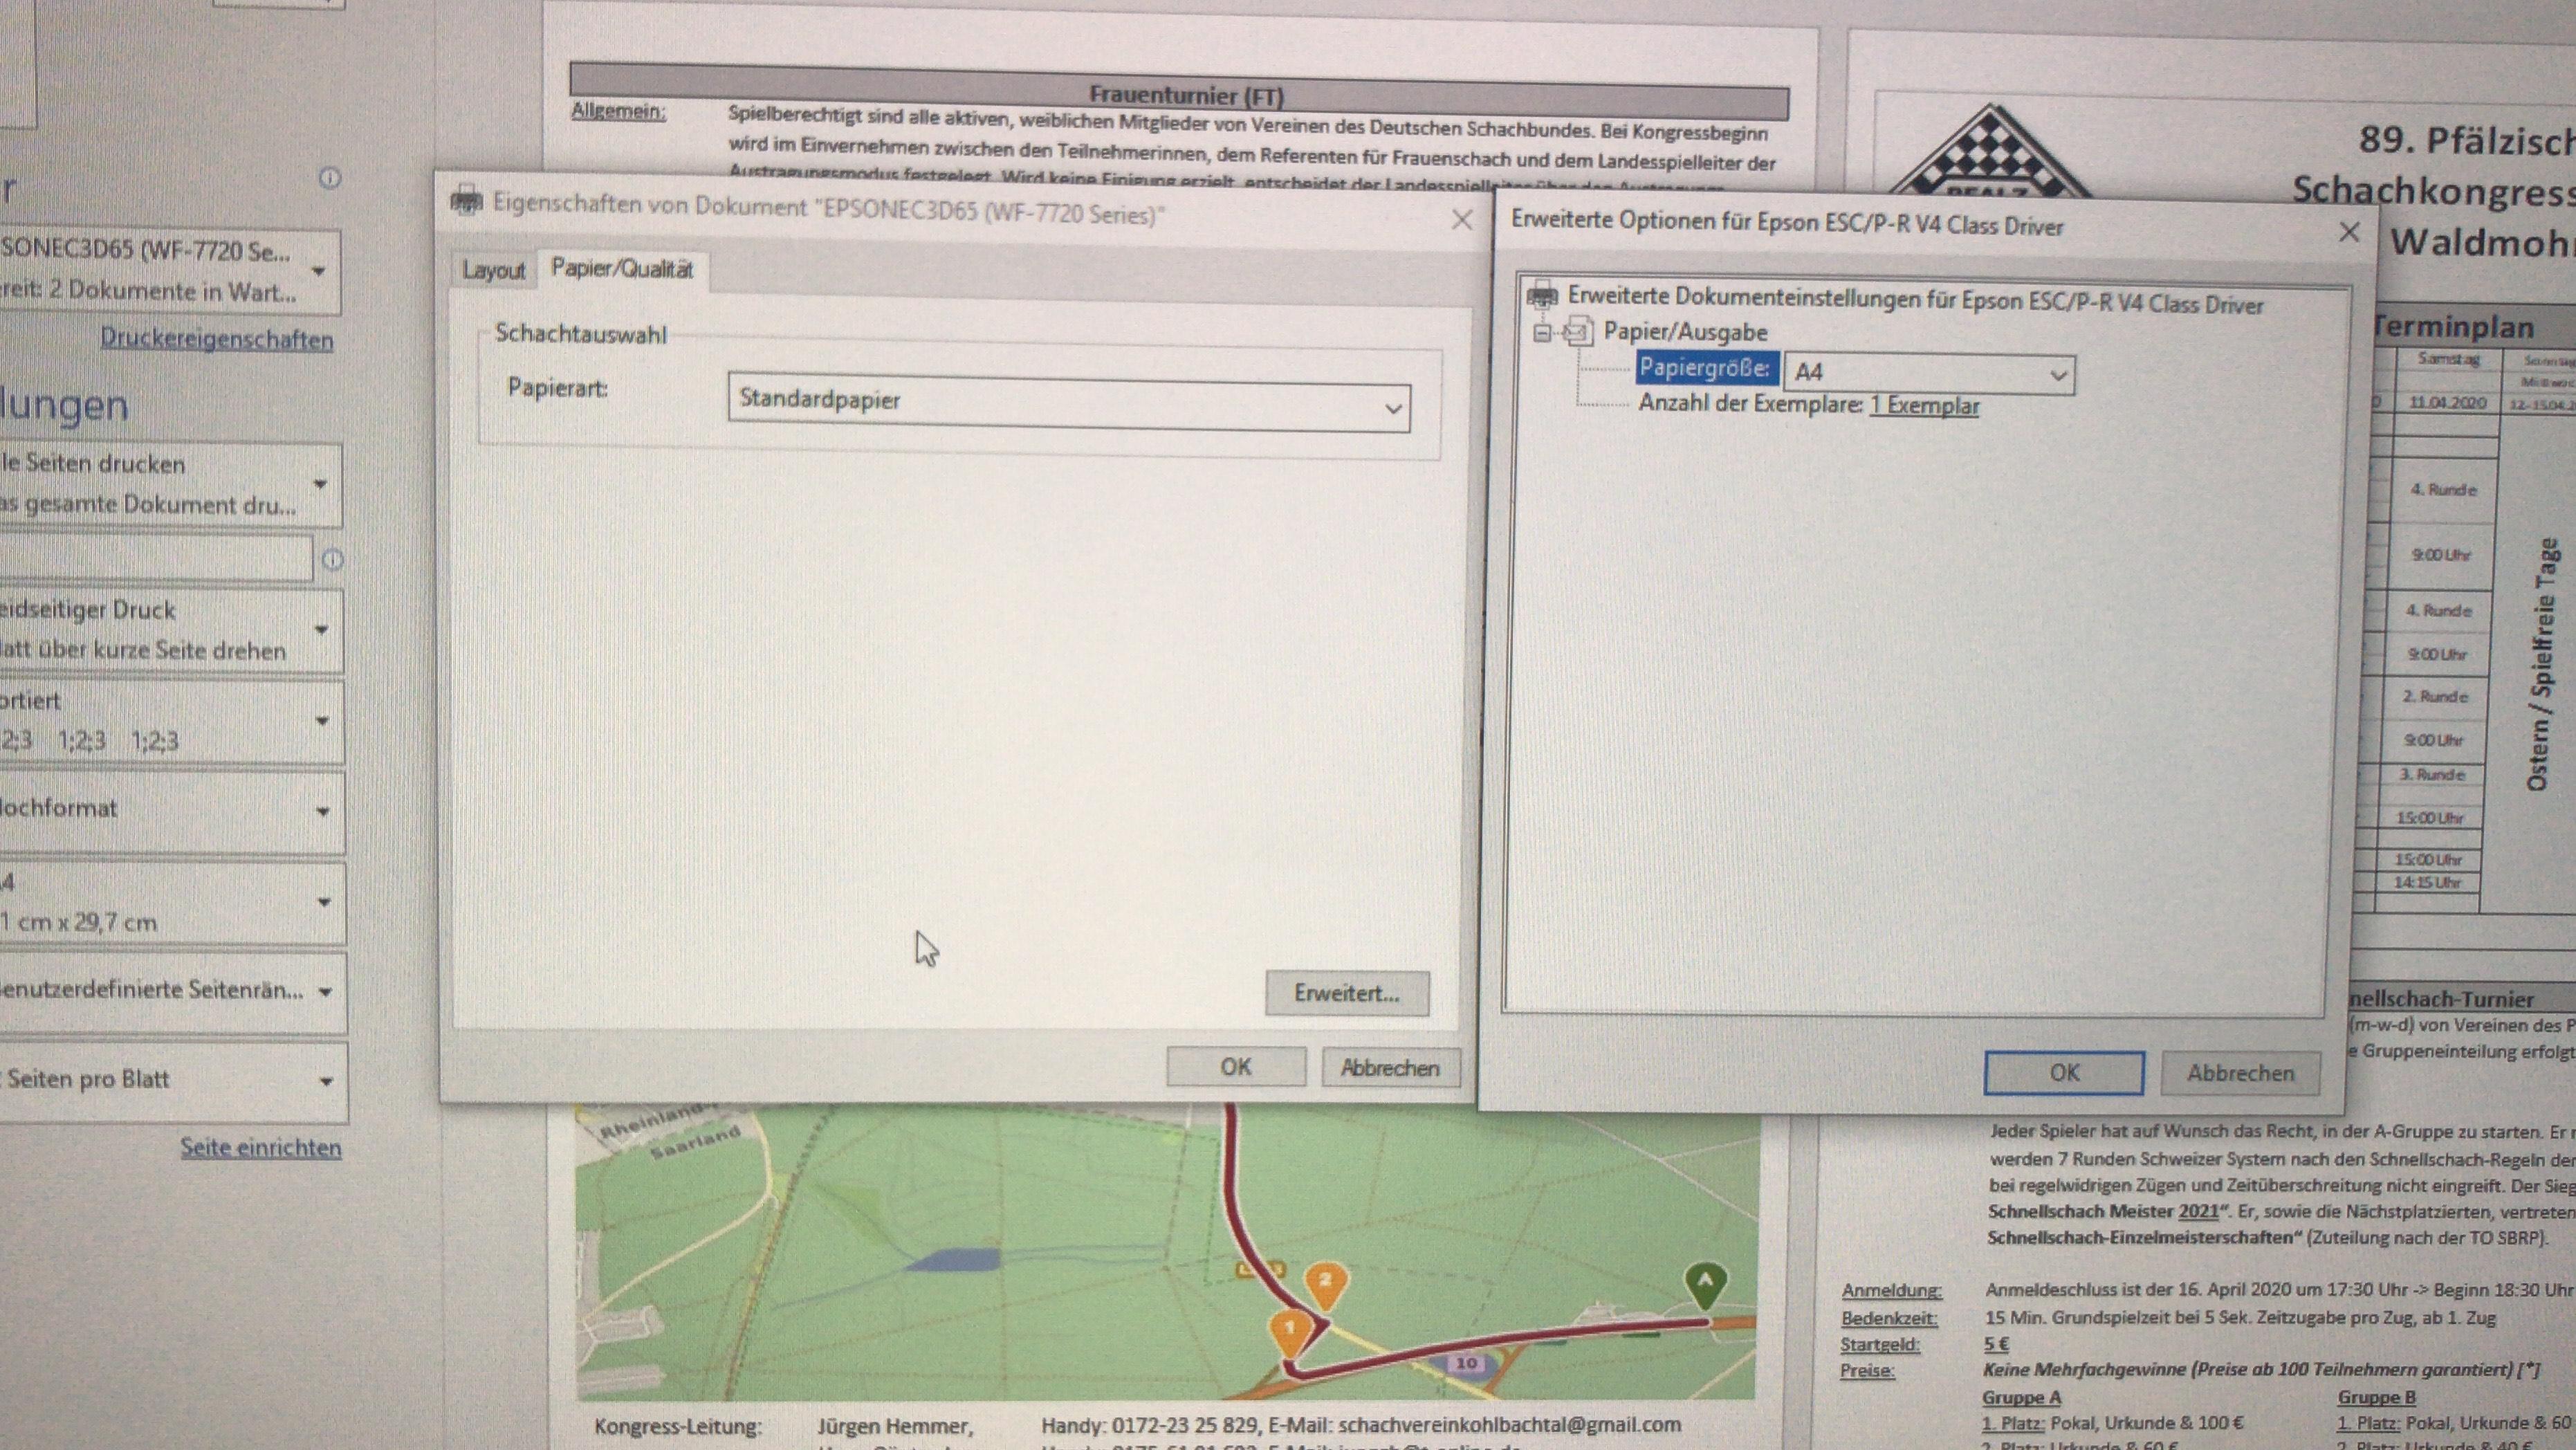Image resolution: width=2576 pixels, height=1450 pixels.
Task: Collapse the Papier/Ausgabe tree node
Action: [1543, 333]
